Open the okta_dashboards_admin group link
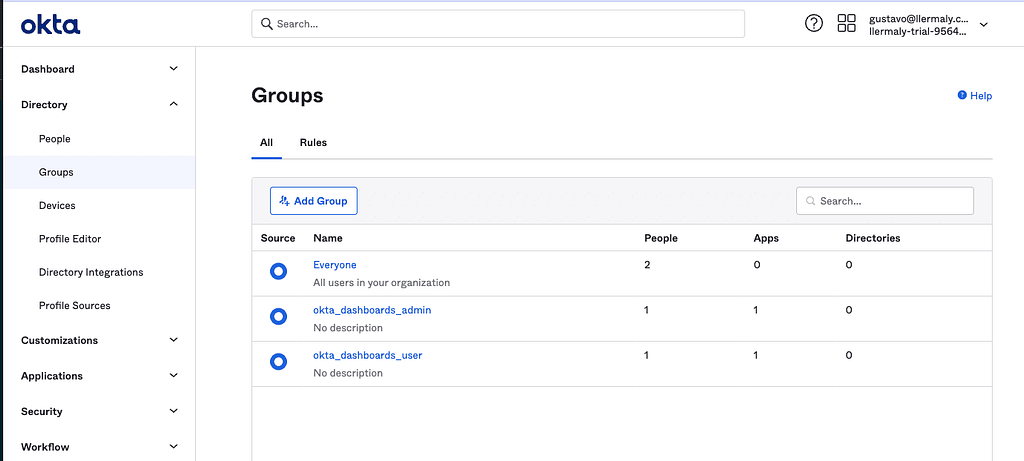This screenshot has height=461, width=1024. coord(372,310)
